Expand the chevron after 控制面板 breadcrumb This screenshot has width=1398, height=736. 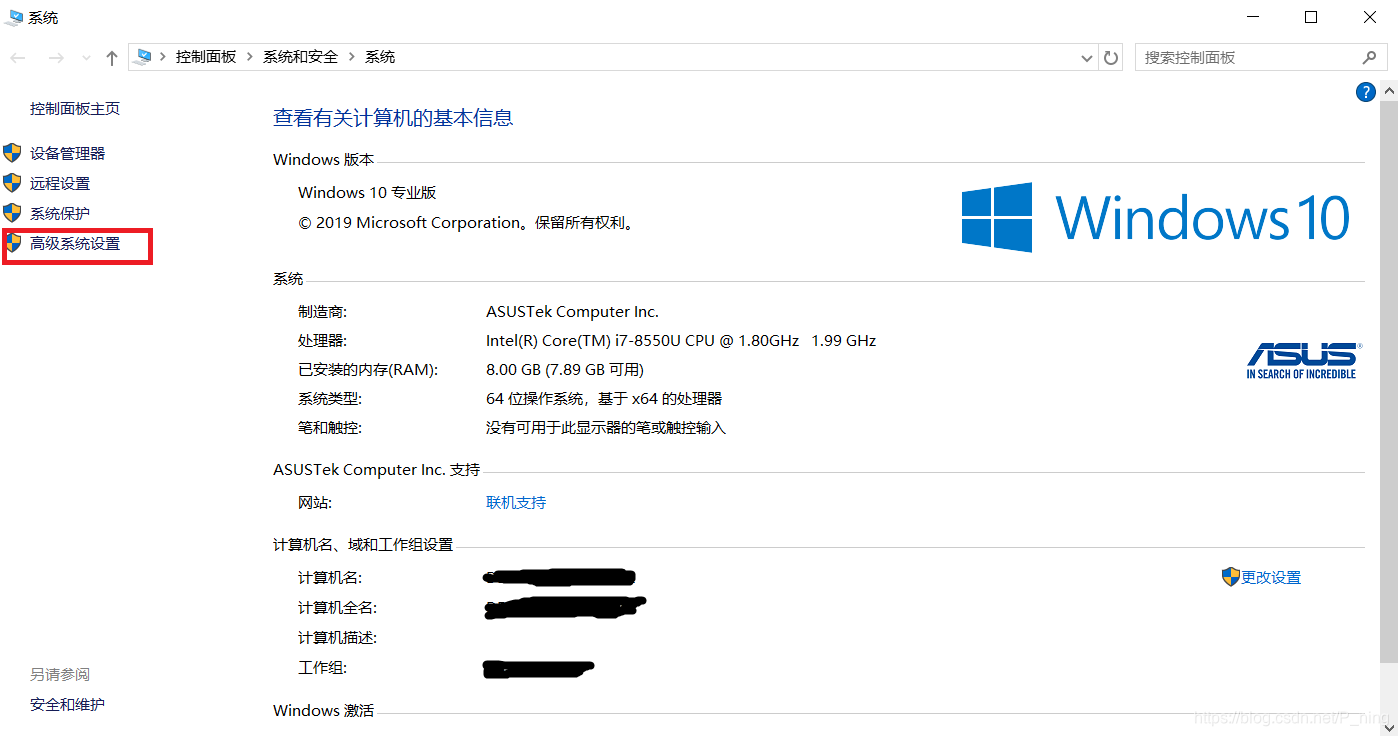[250, 57]
